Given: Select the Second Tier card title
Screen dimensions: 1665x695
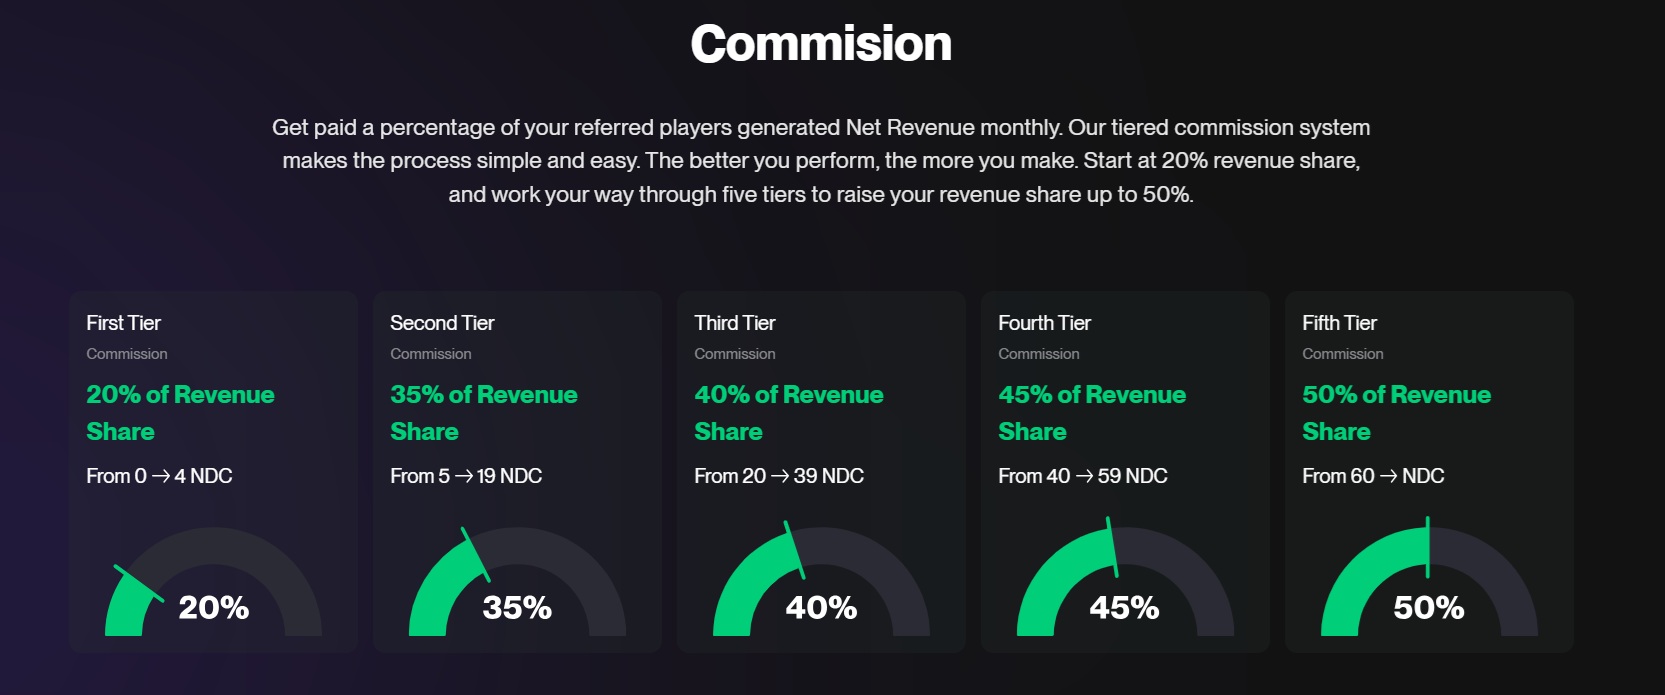Looking at the screenshot, I should tap(442, 323).
